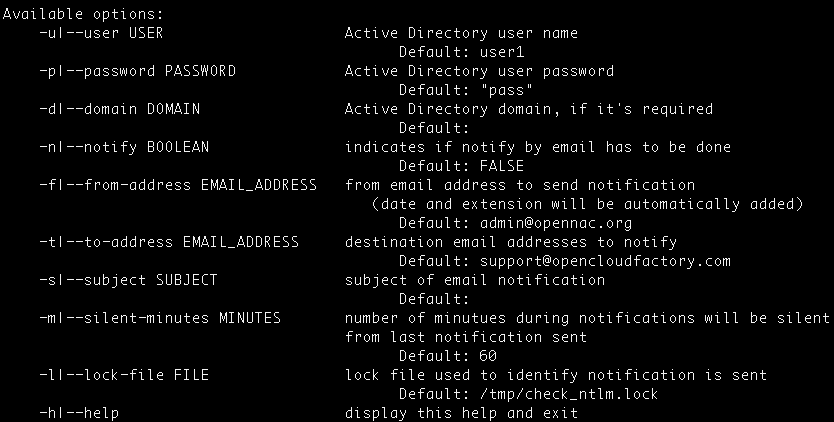Click the -t|--to-address EMAIL_ADDRESS option
This screenshot has height=422, width=834.
[x=169, y=242]
